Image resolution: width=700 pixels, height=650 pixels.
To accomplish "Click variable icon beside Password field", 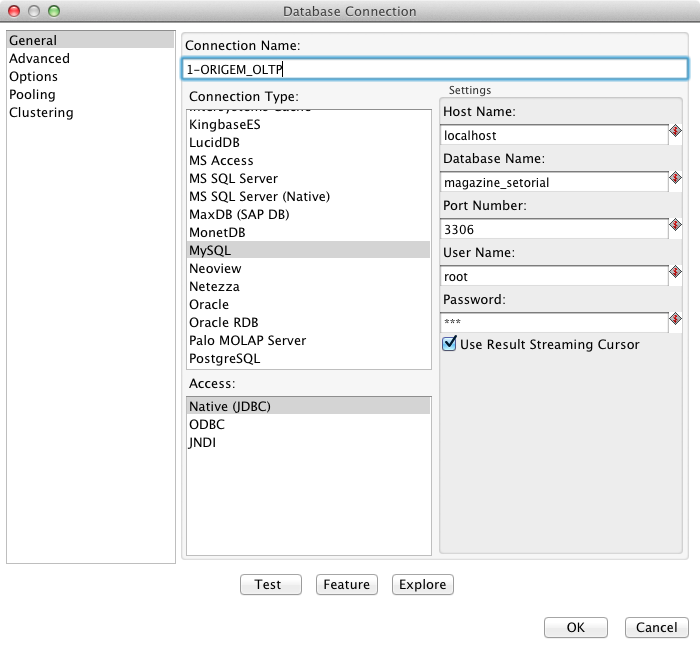I will [x=675, y=319].
